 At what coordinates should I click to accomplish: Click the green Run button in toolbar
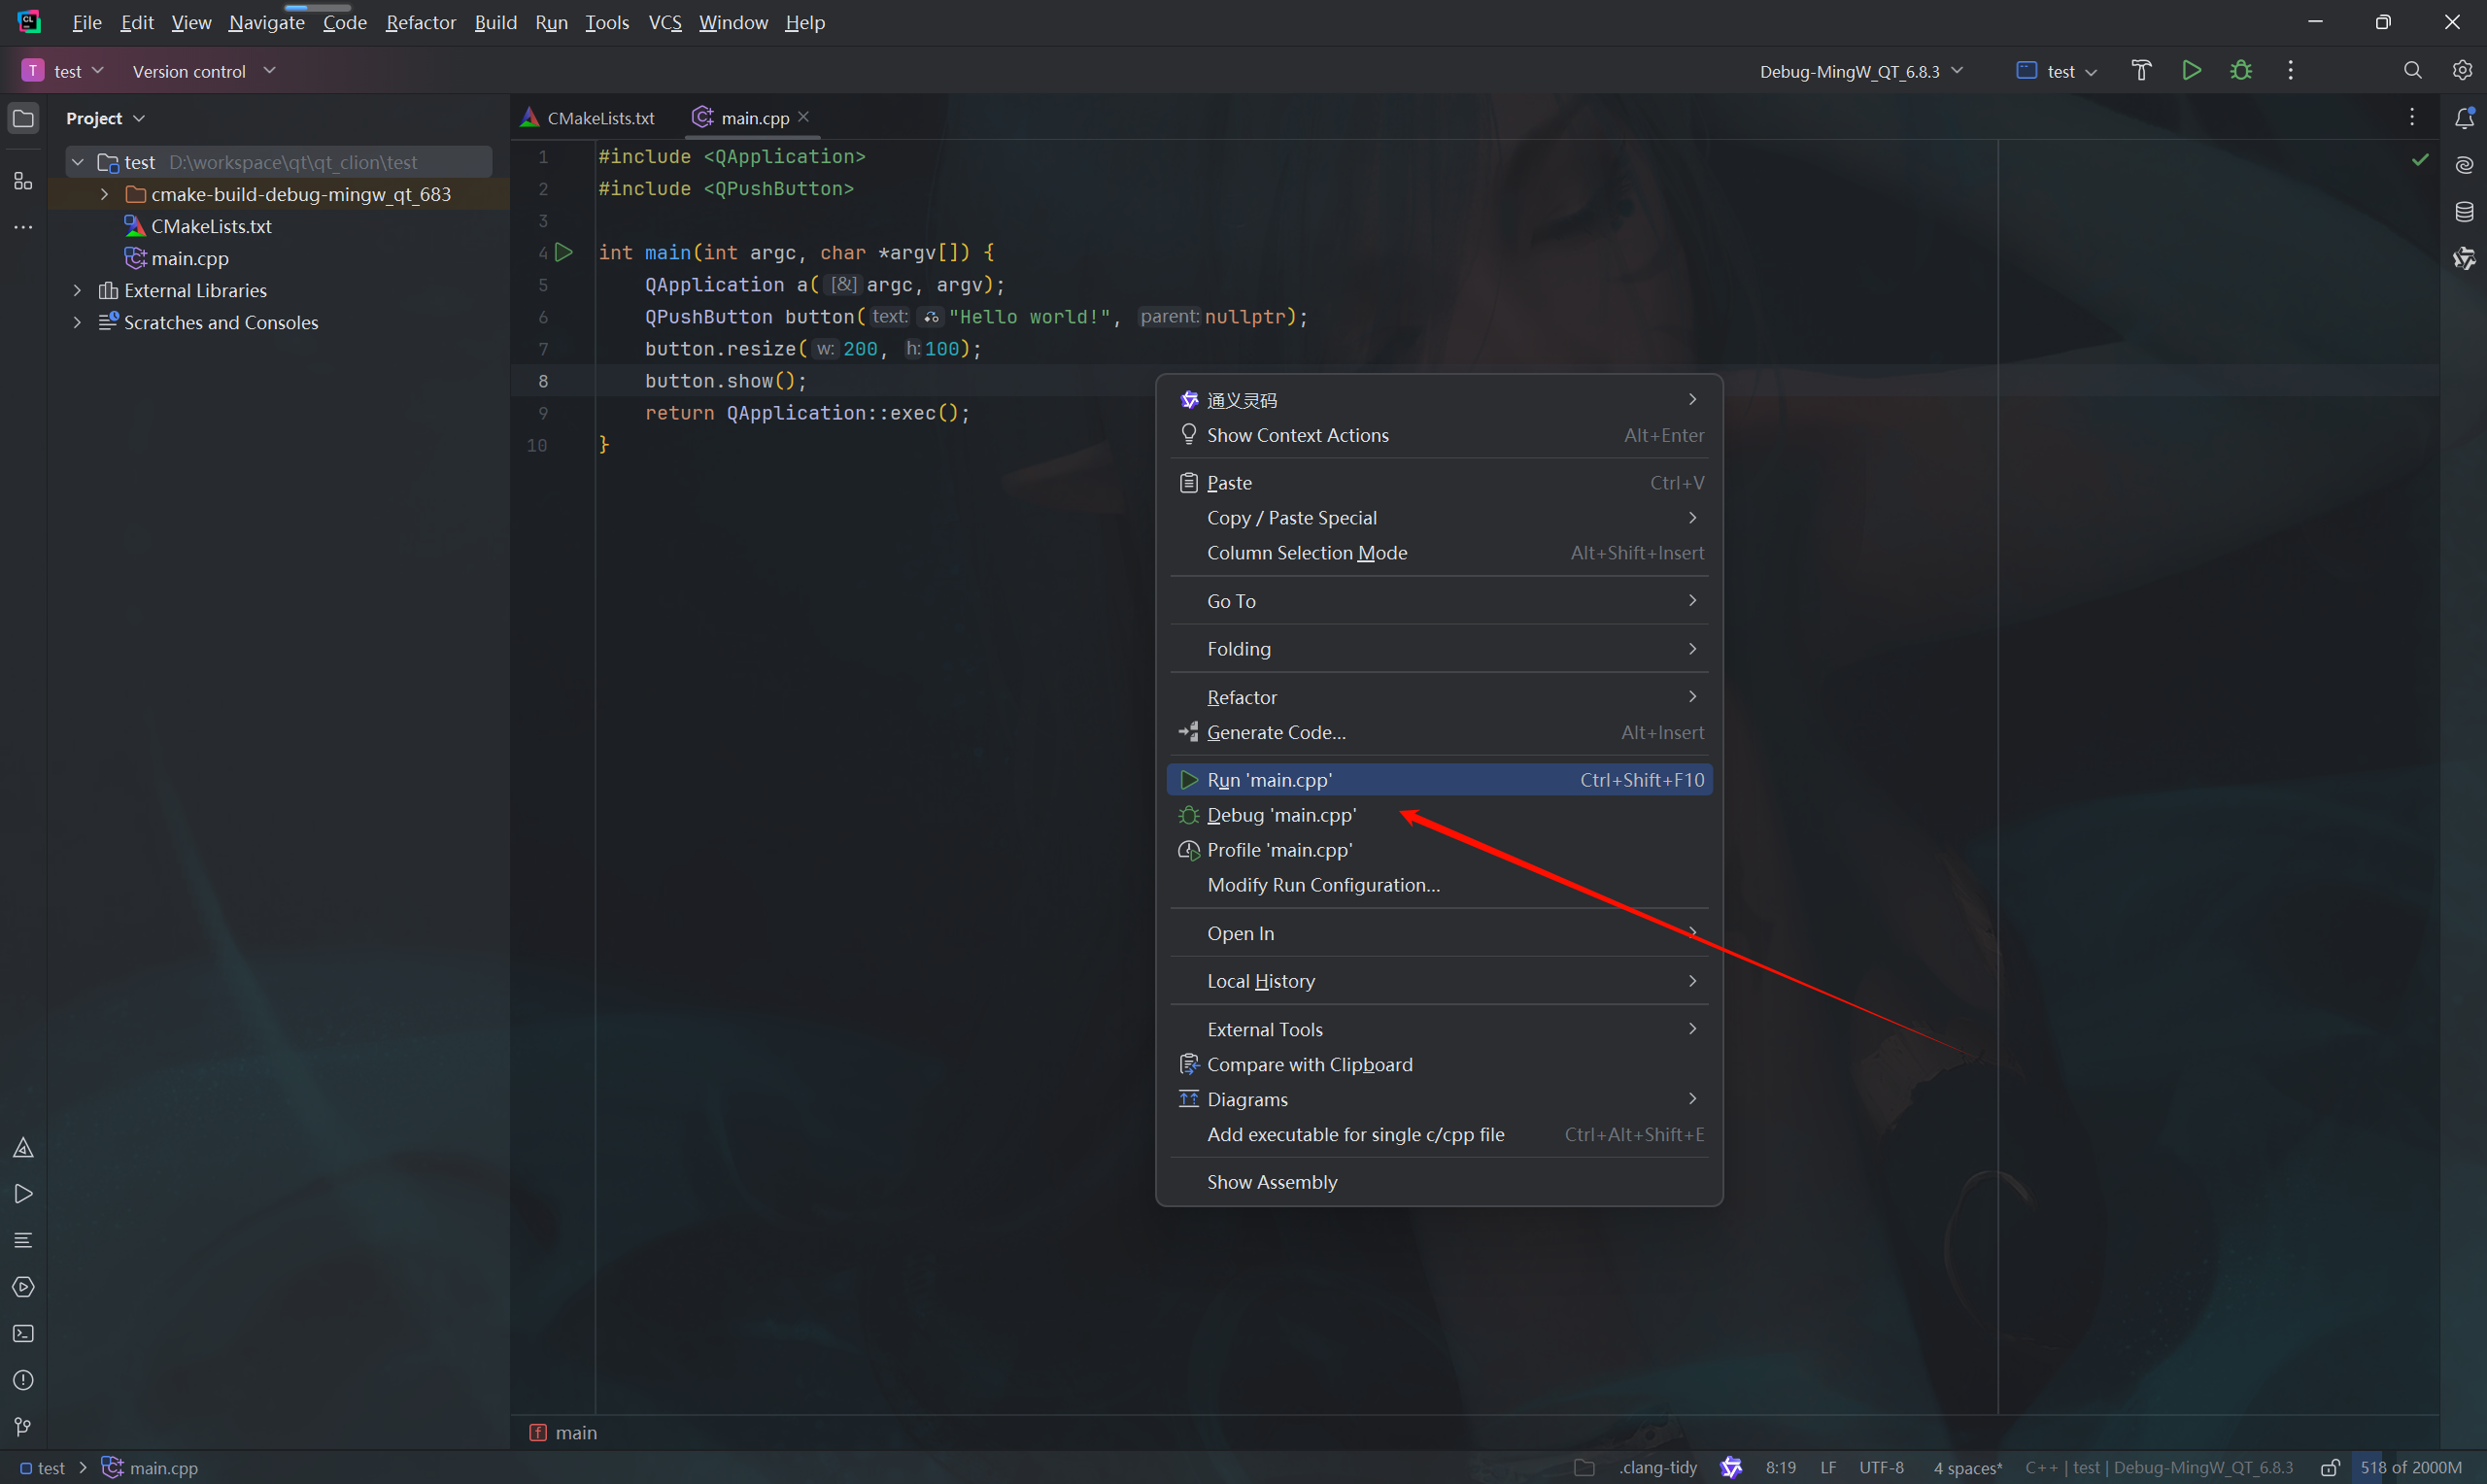click(x=2191, y=70)
